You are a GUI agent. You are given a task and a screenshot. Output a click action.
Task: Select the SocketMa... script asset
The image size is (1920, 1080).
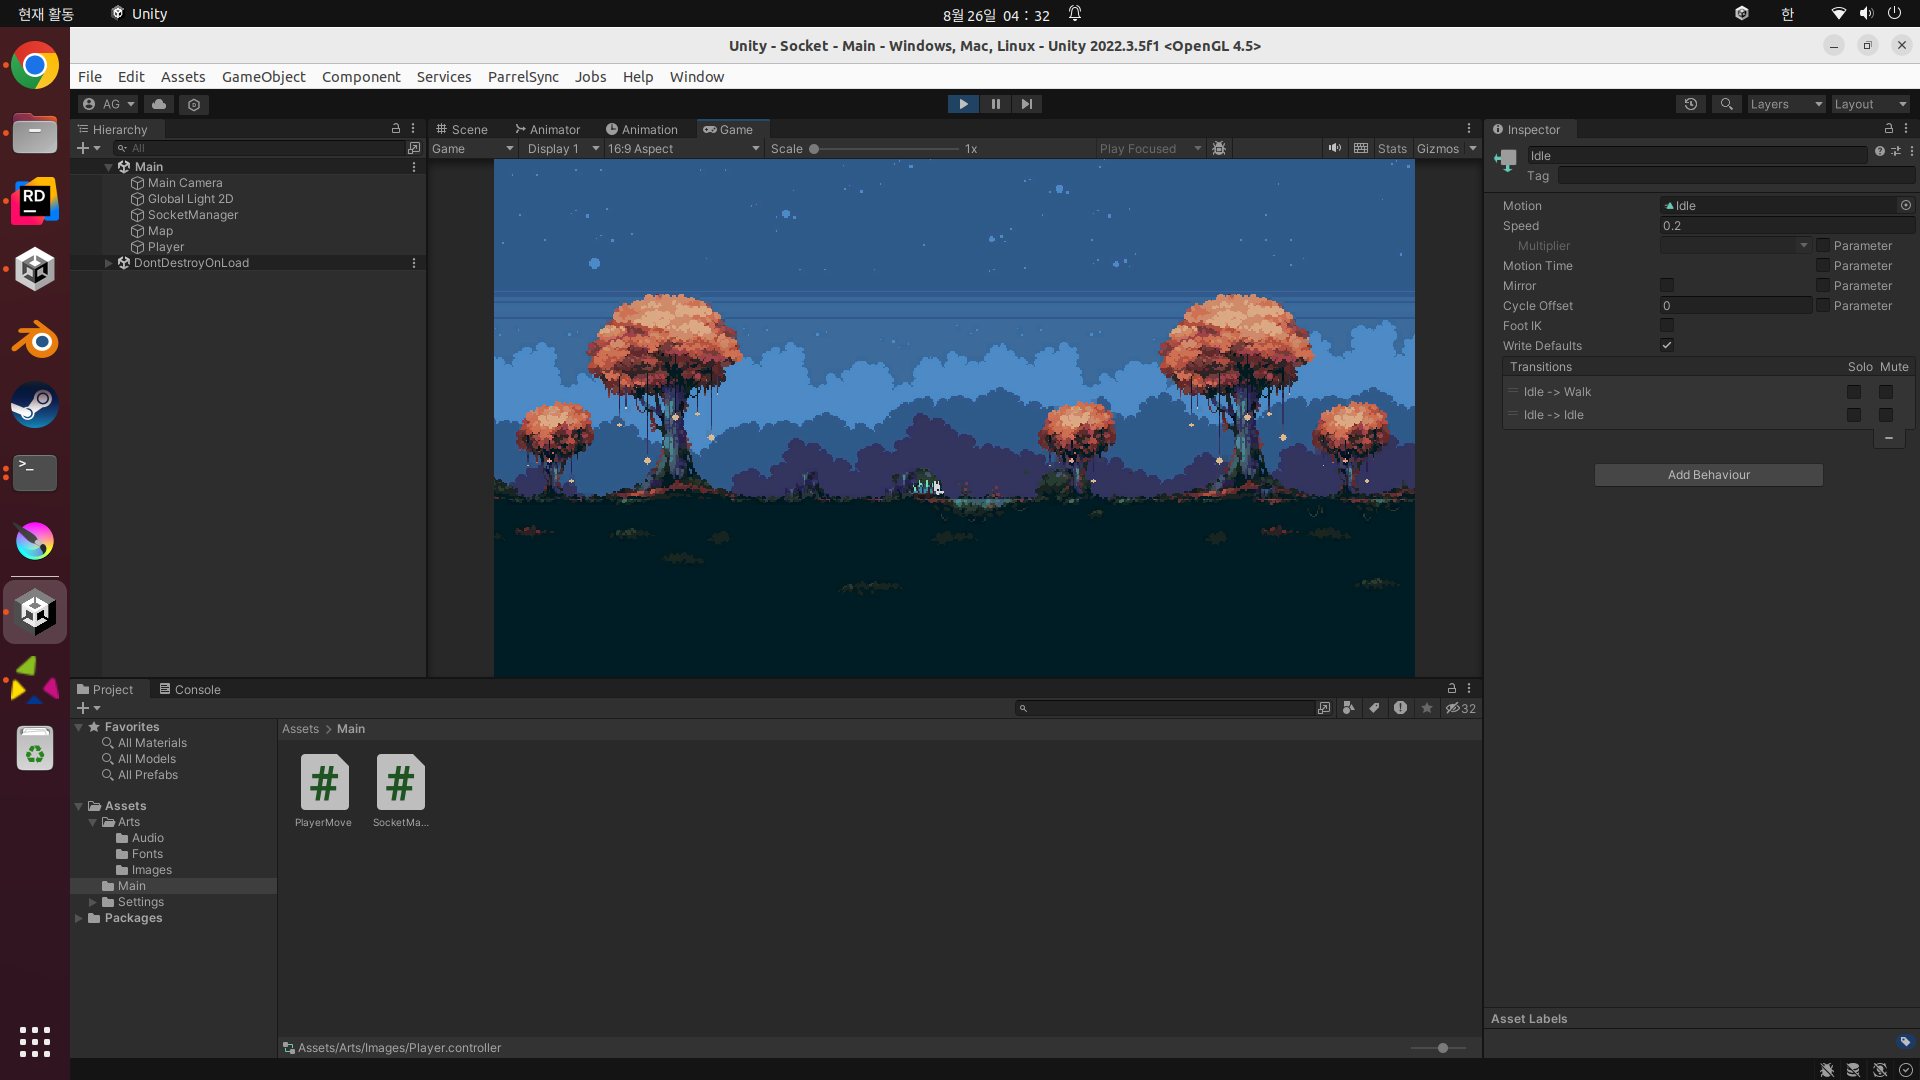click(x=400, y=790)
